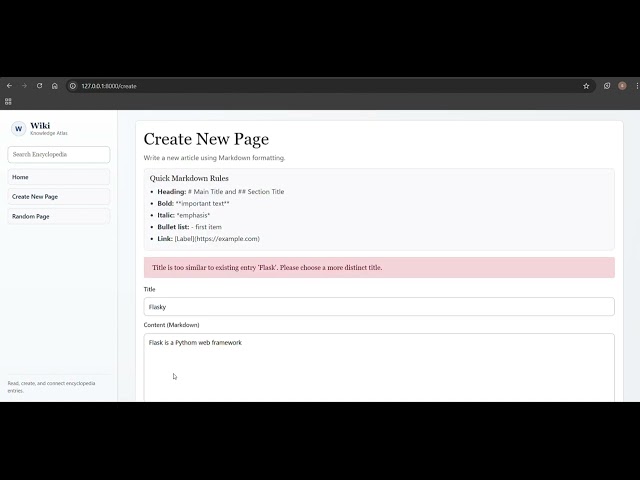Viewport: 640px width, 480px height.
Task: Click the Wiki 'W' logo icon
Action: (x=18, y=129)
